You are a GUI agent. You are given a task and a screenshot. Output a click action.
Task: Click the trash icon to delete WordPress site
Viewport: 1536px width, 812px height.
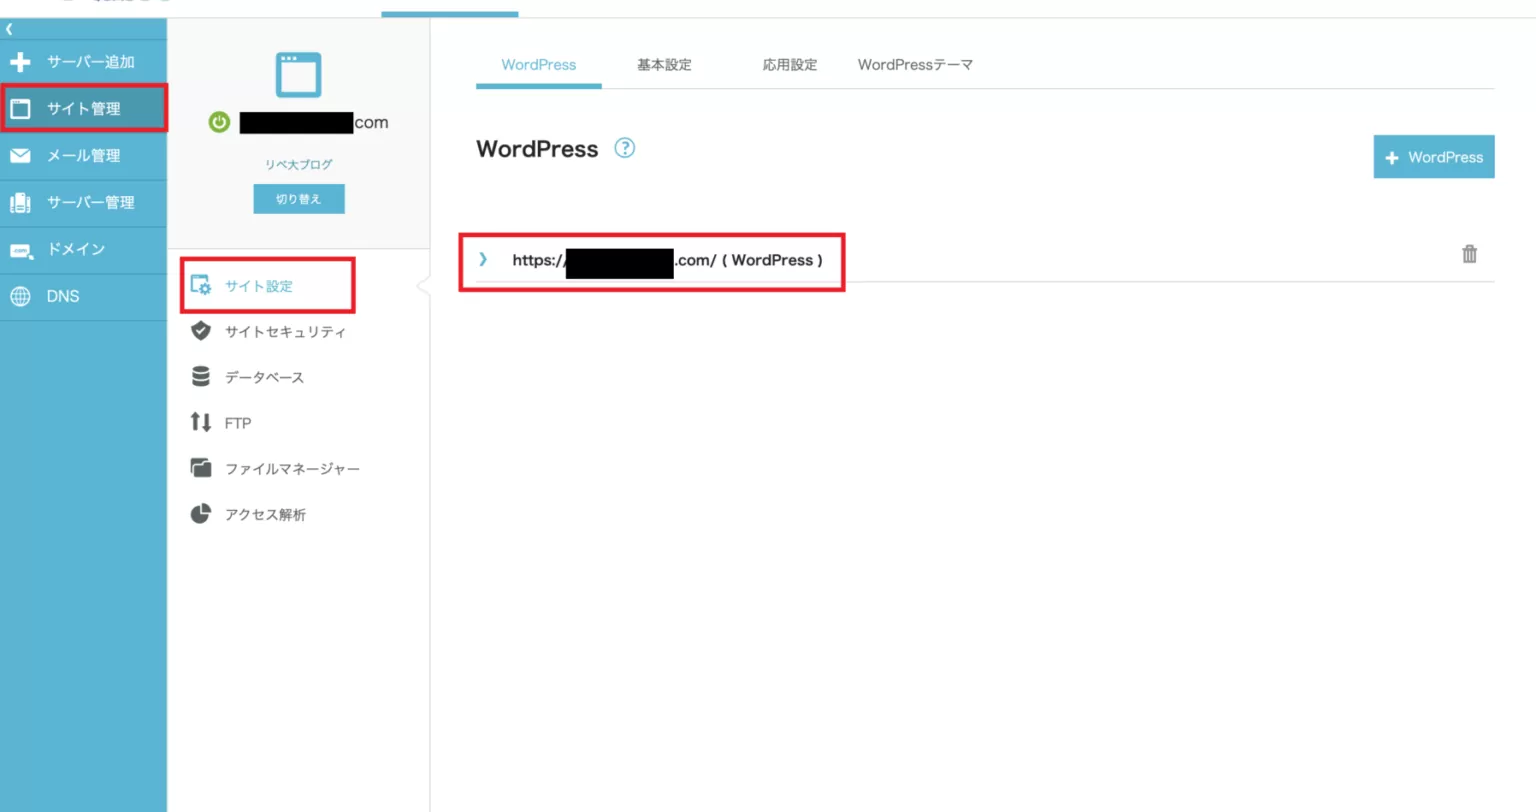tap(1469, 254)
